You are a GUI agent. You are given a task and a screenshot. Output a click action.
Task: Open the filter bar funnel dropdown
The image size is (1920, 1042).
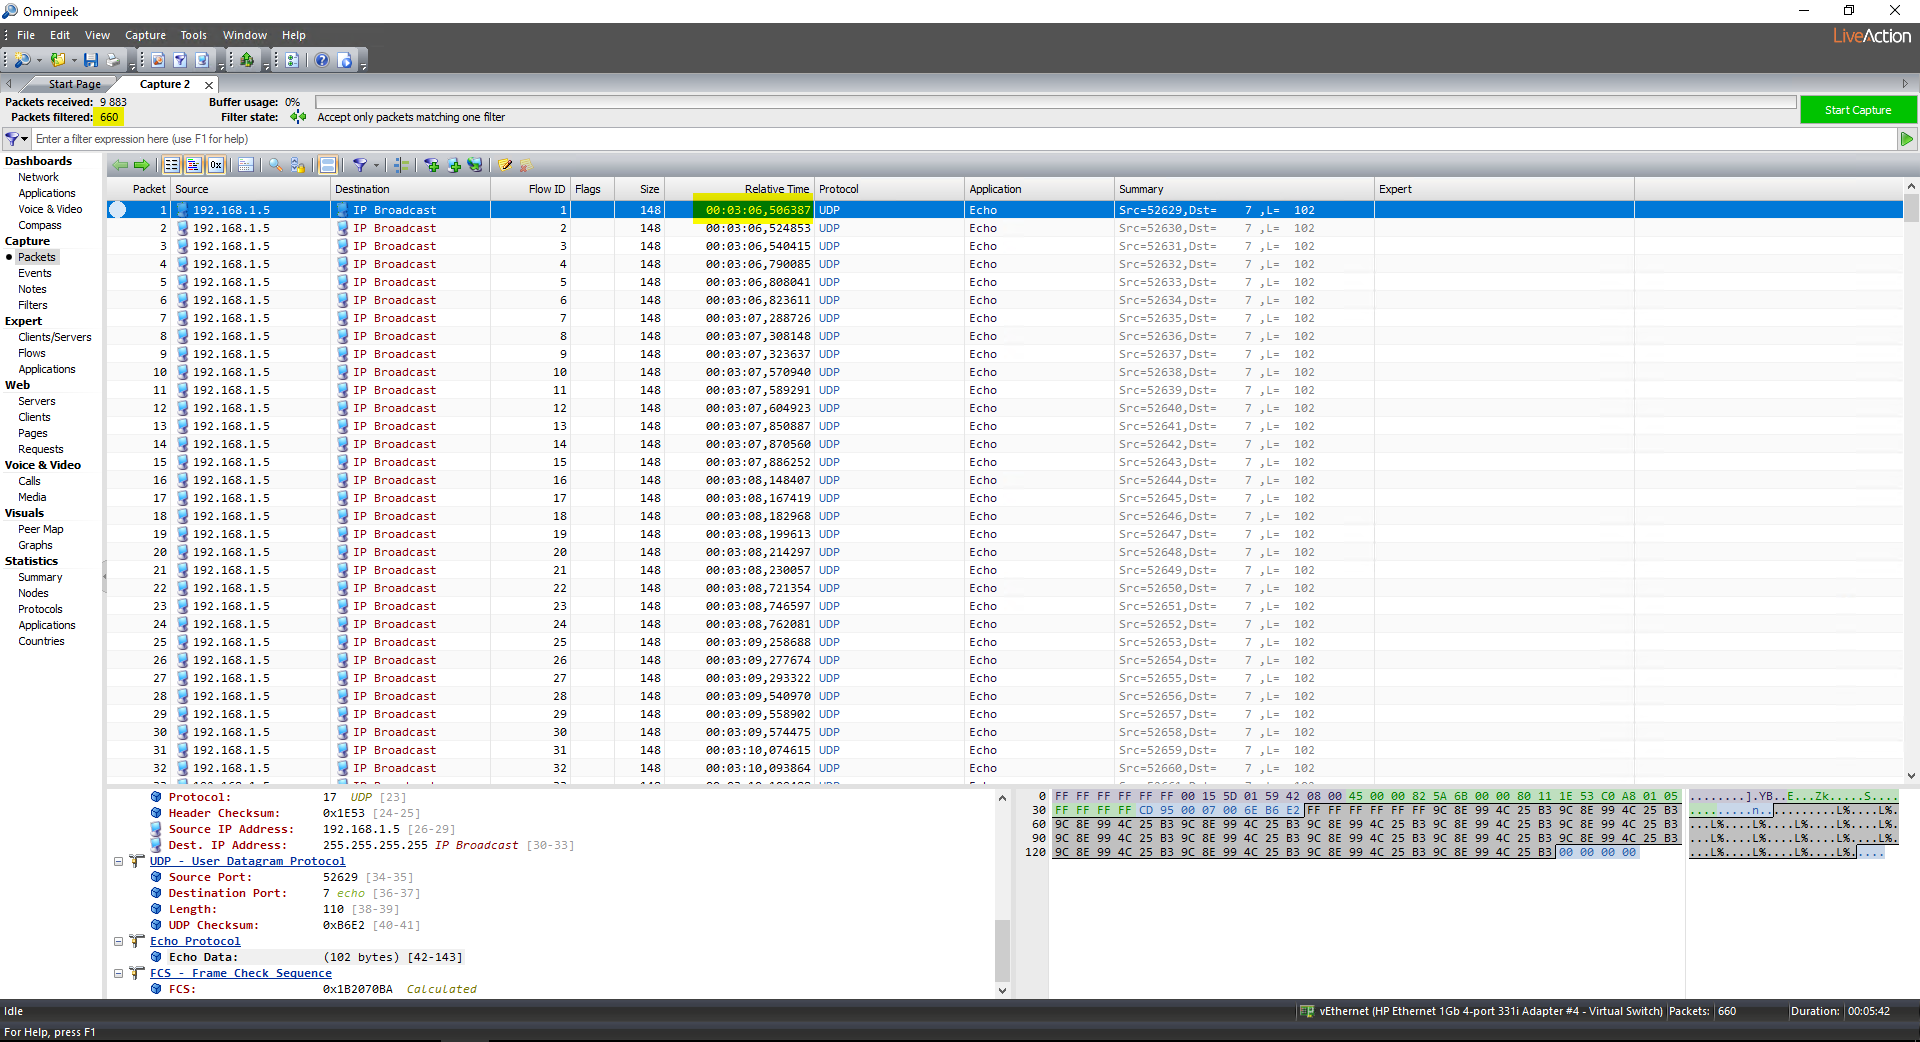pyautogui.click(x=17, y=139)
